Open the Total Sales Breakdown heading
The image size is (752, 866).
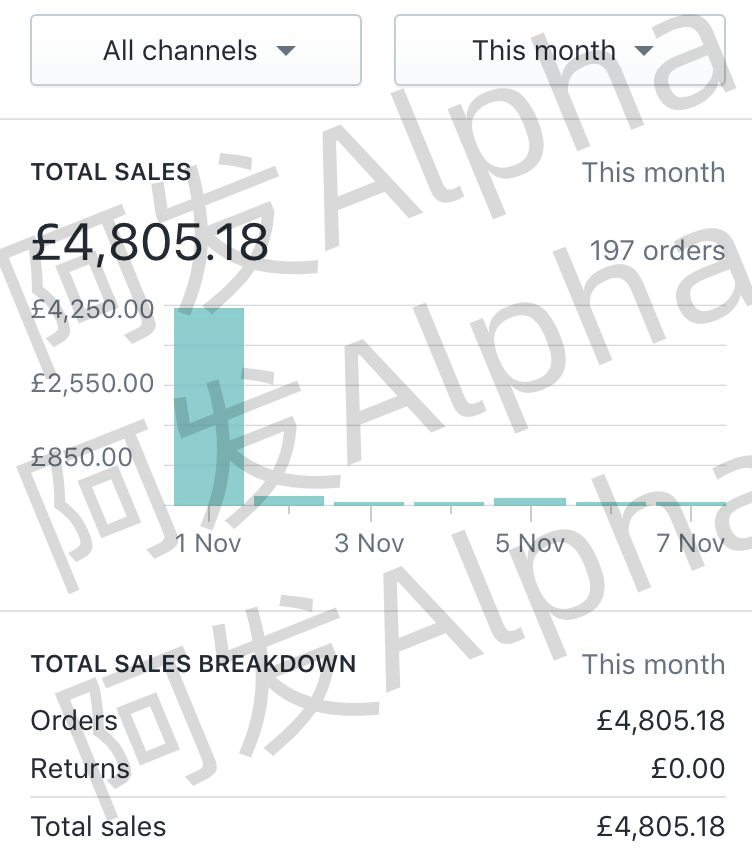coord(193,664)
